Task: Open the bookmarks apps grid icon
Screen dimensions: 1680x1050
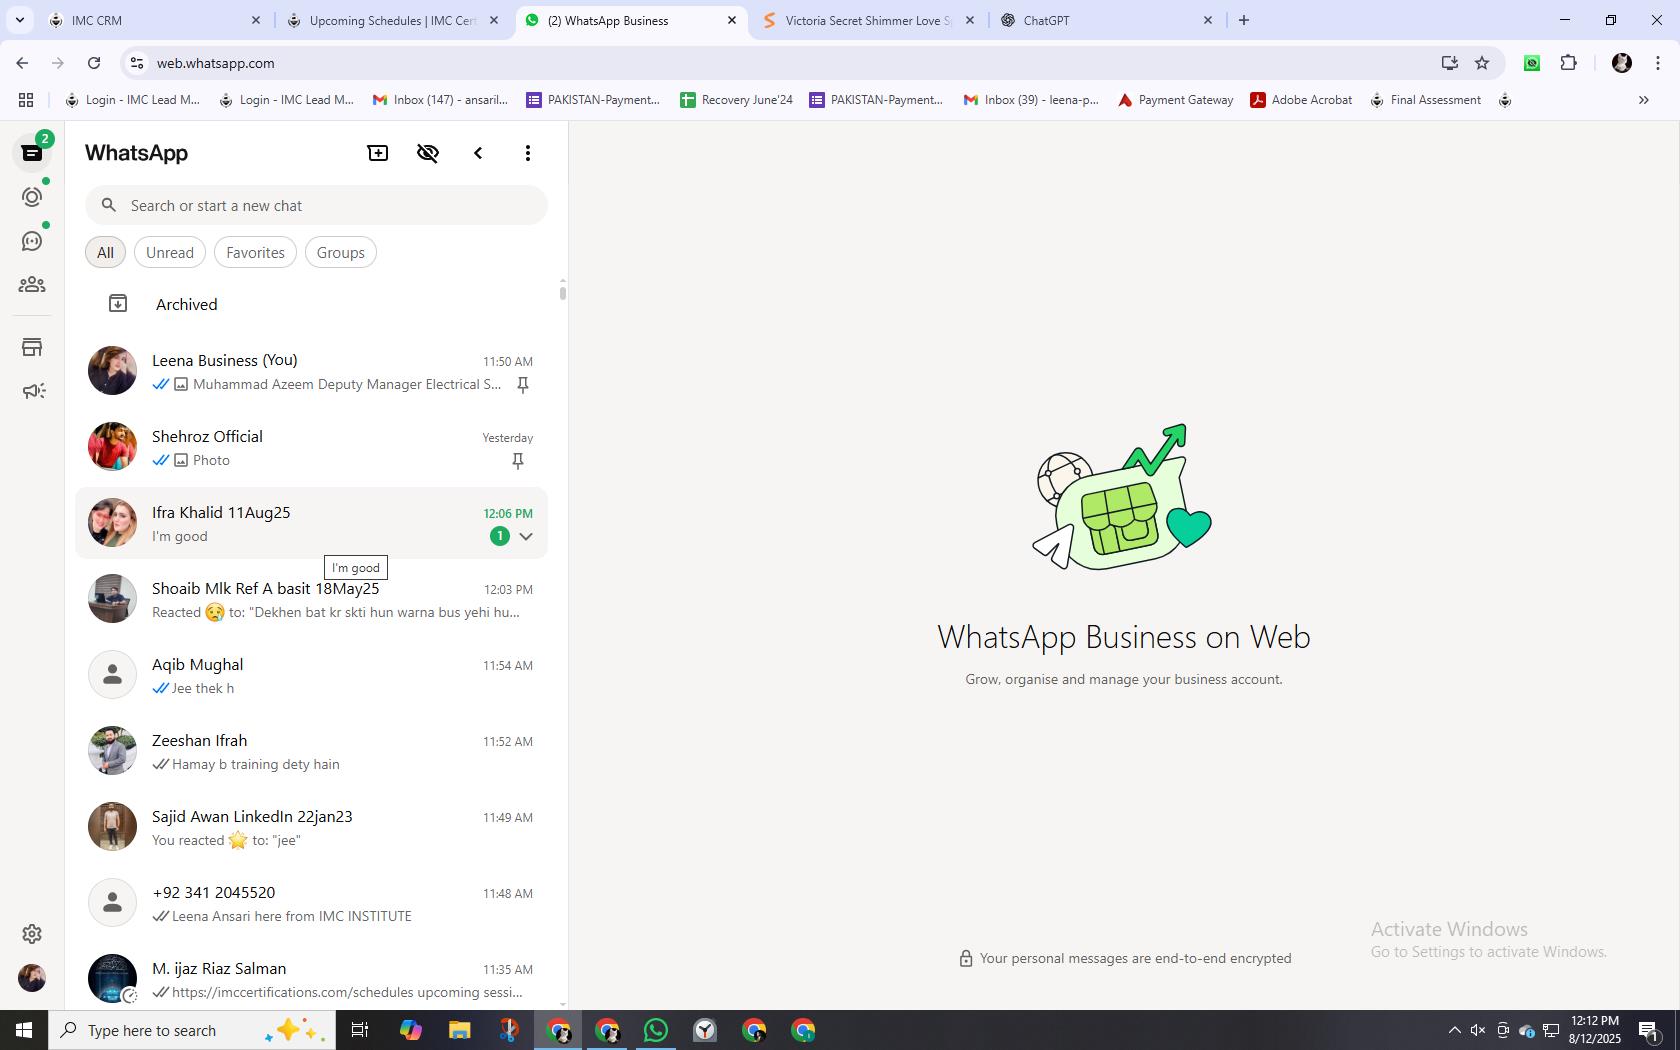Action: point(26,100)
